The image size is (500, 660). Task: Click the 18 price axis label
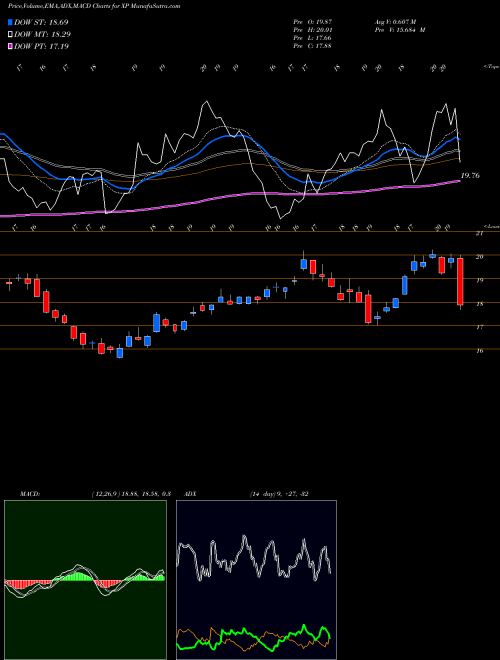pyautogui.click(x=479, y=304)
